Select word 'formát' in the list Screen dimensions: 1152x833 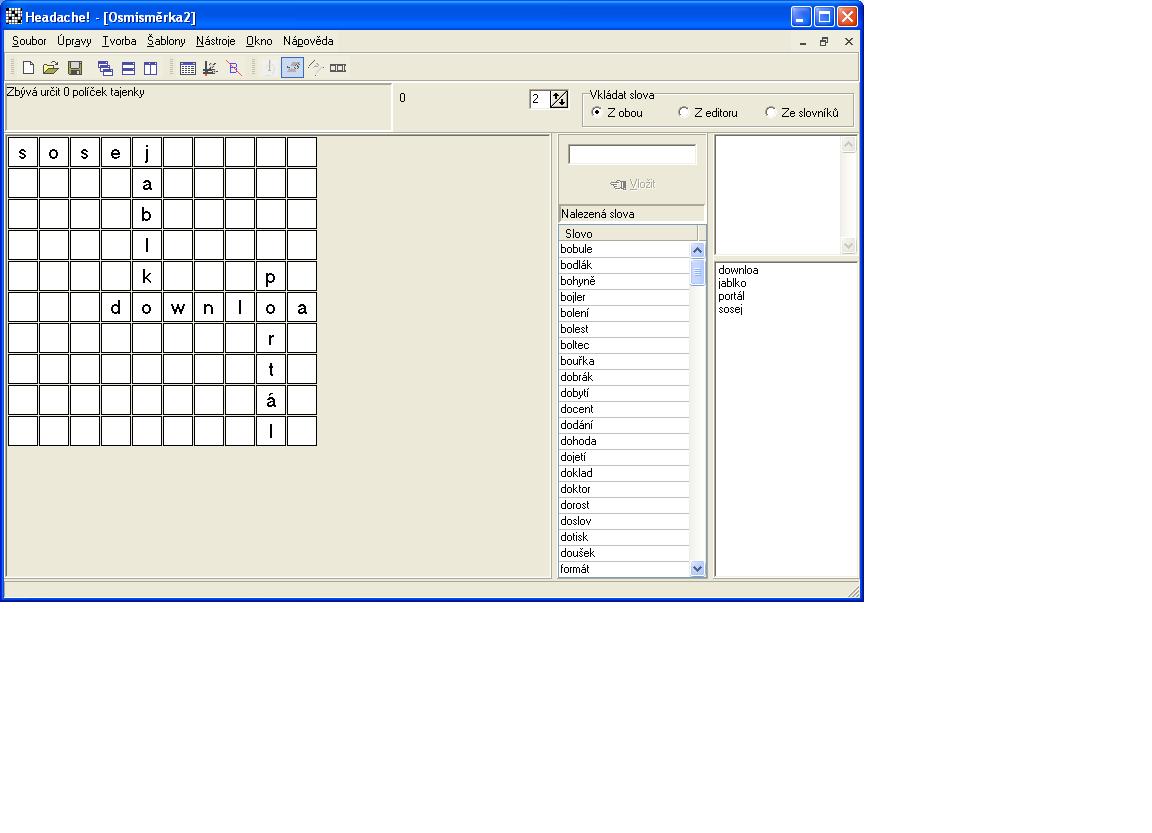[624, 569]
